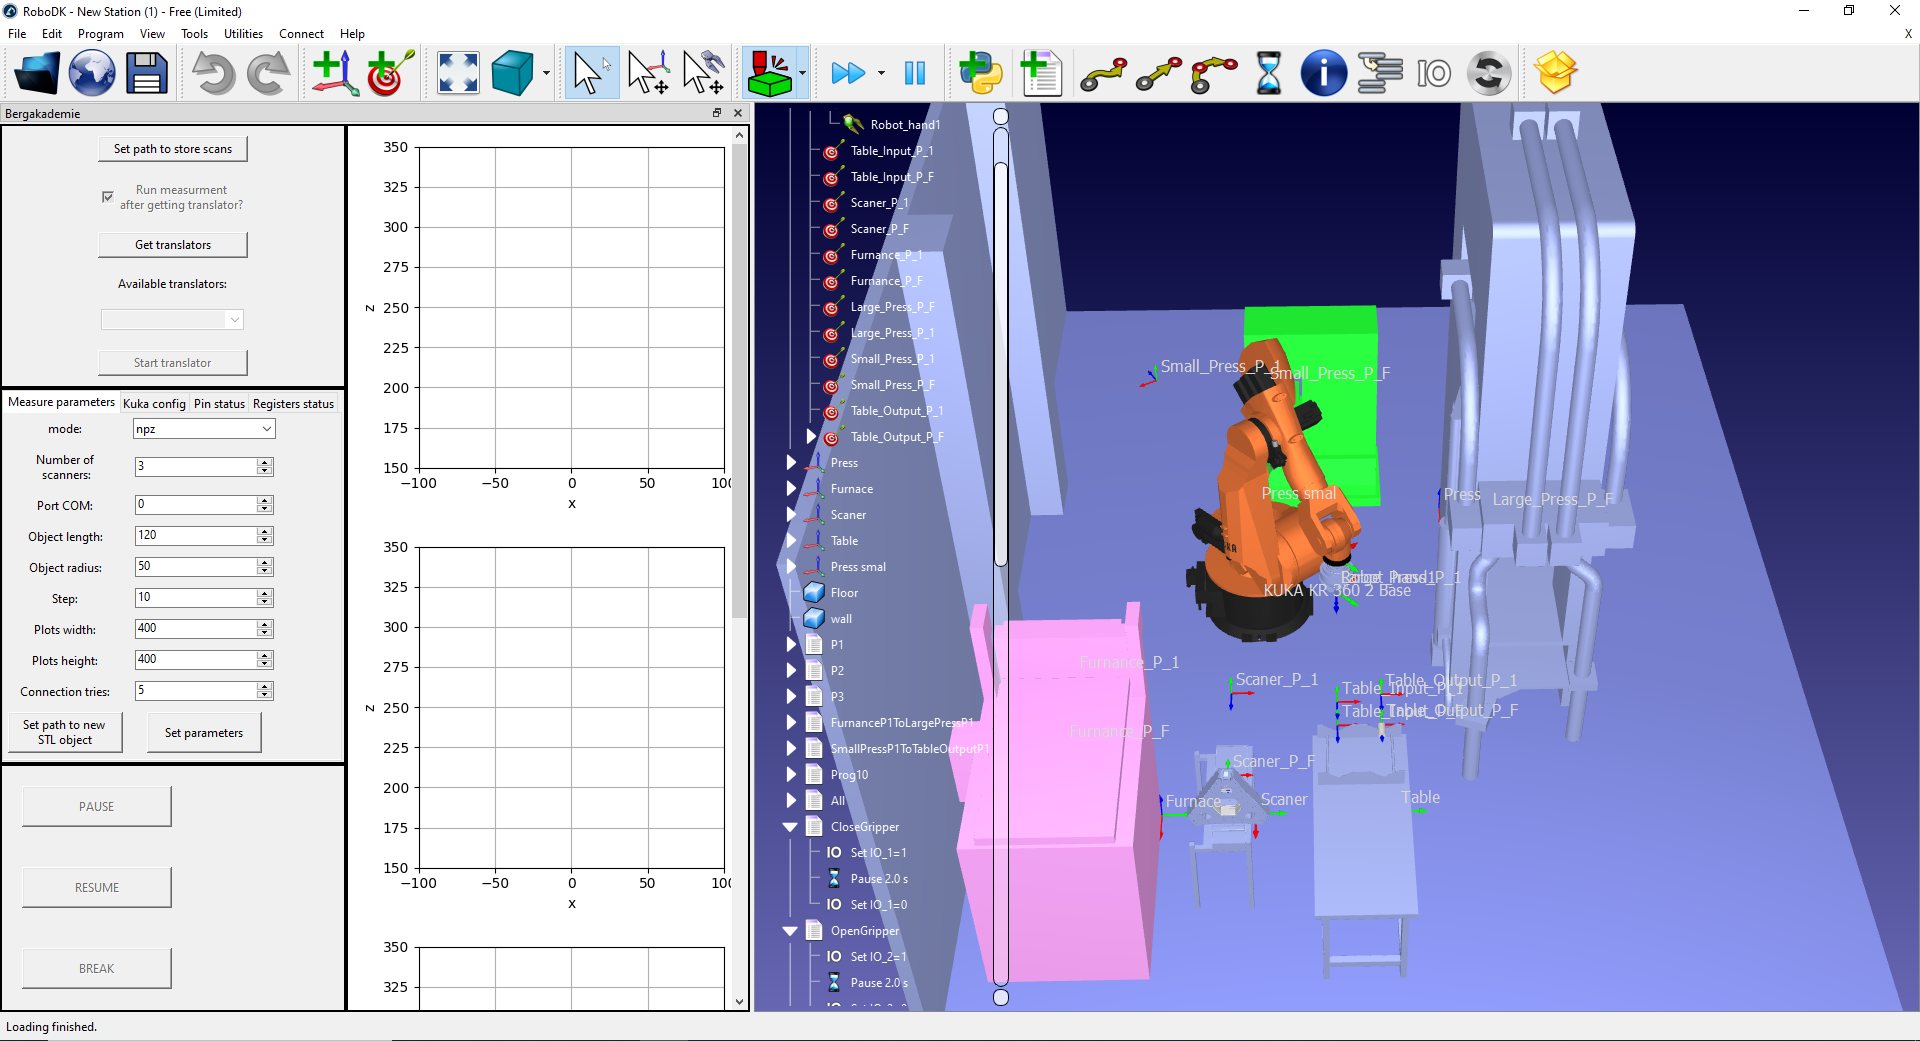Open the Utilities menu
This screenshot has height=1041, width=1920.
pos(243,34)
